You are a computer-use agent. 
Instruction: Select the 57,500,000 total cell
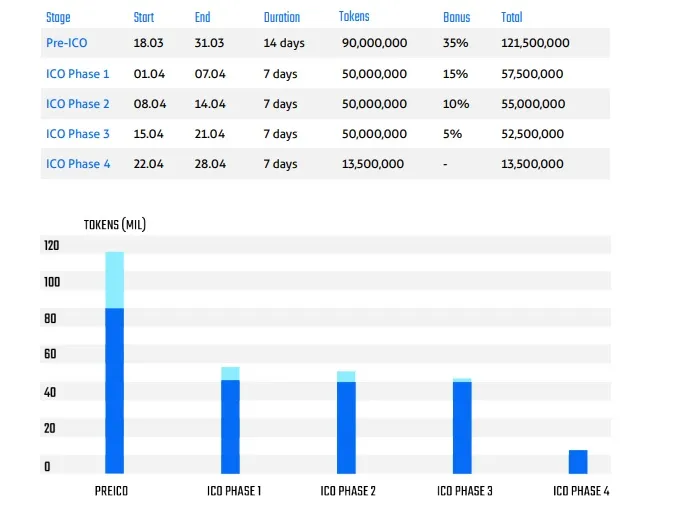[532, 74]
